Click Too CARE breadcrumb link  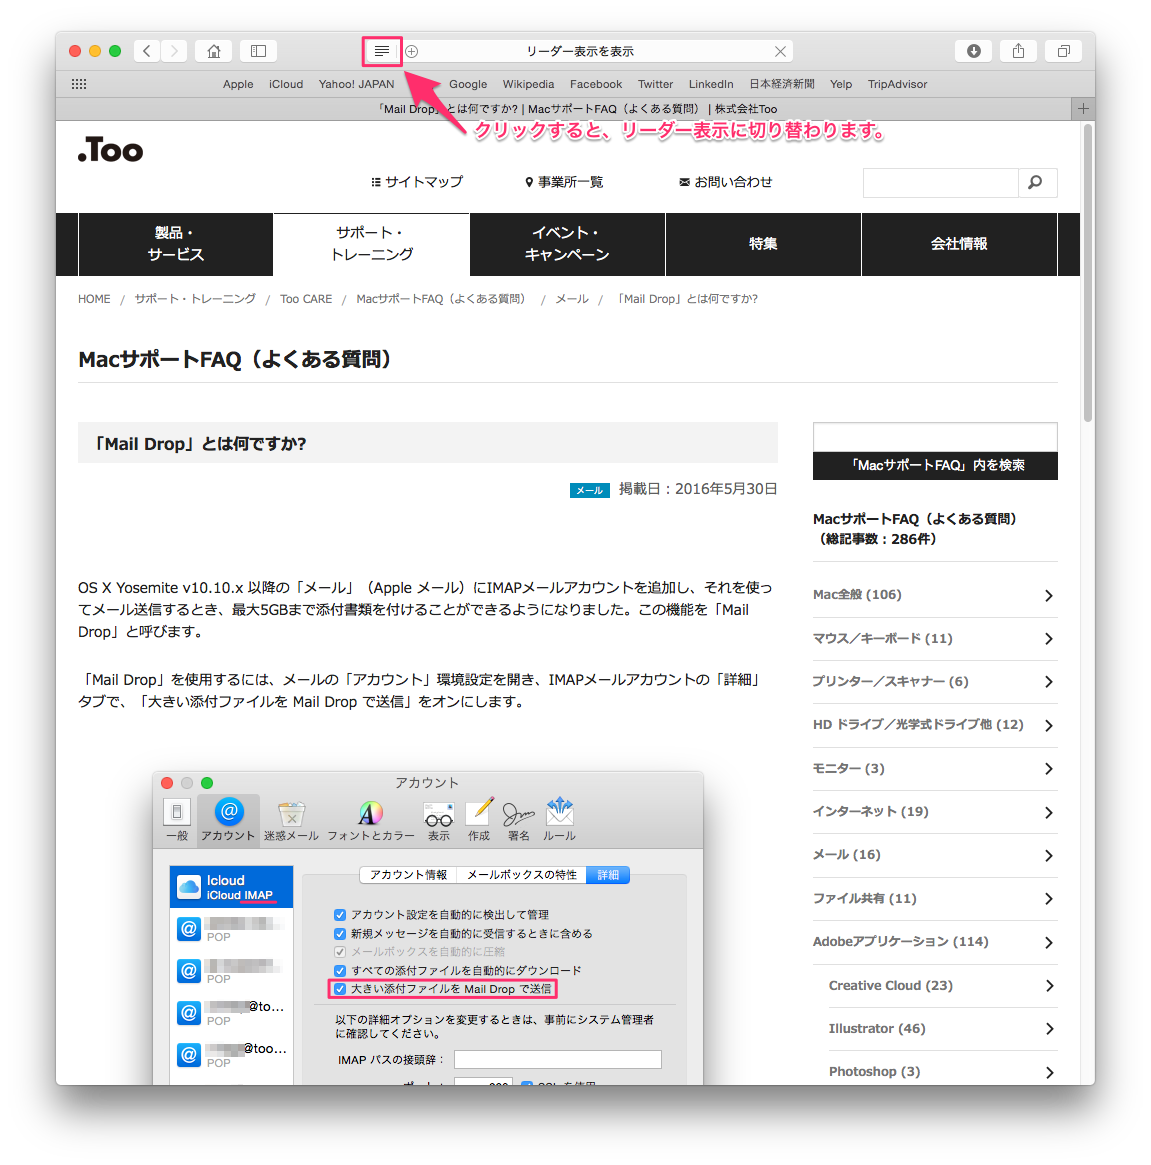[x=306, y=299]
